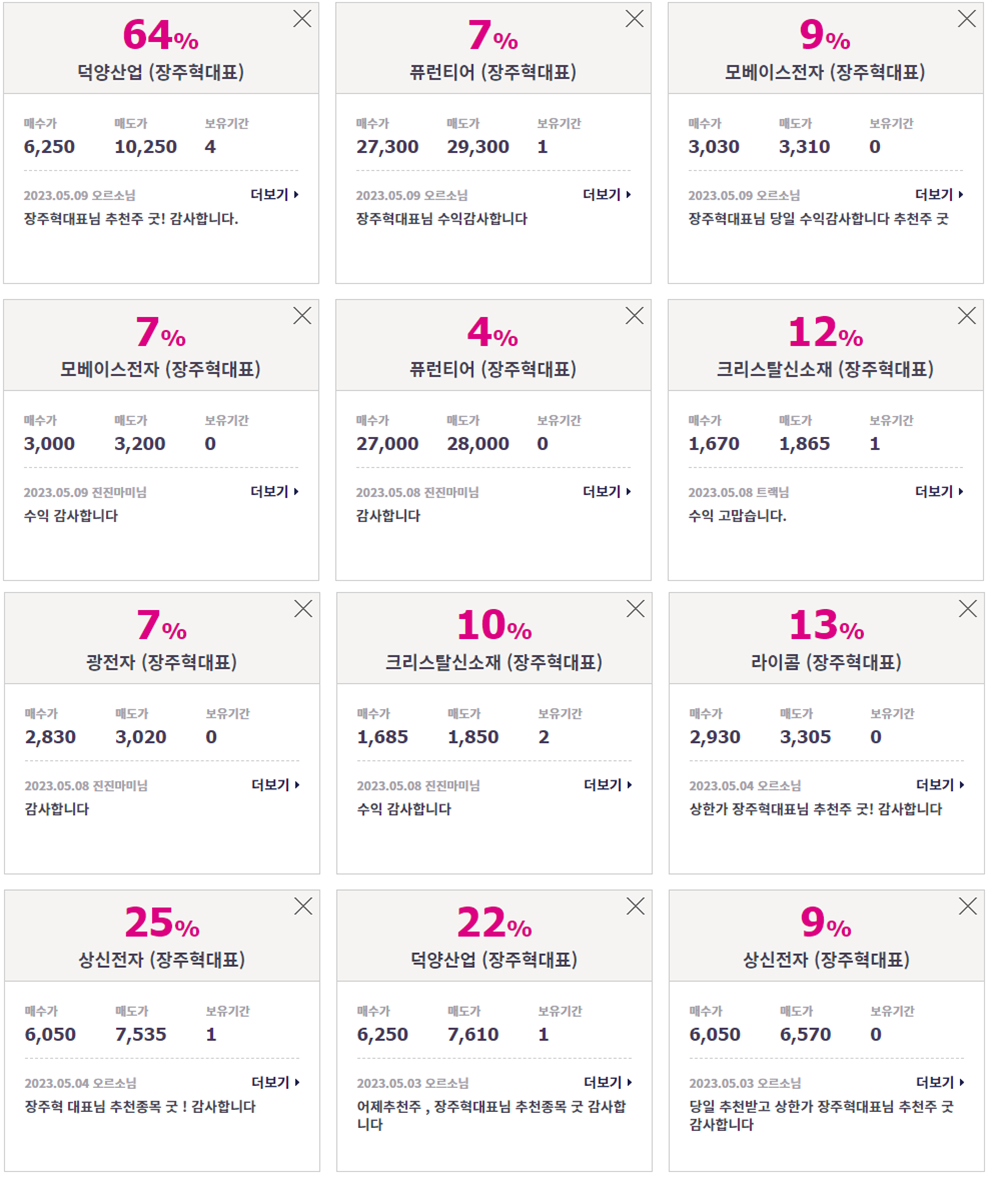Click 더보기 on 7% 모베이스전자 review
988x1178 pixels.
coord(275,491)
